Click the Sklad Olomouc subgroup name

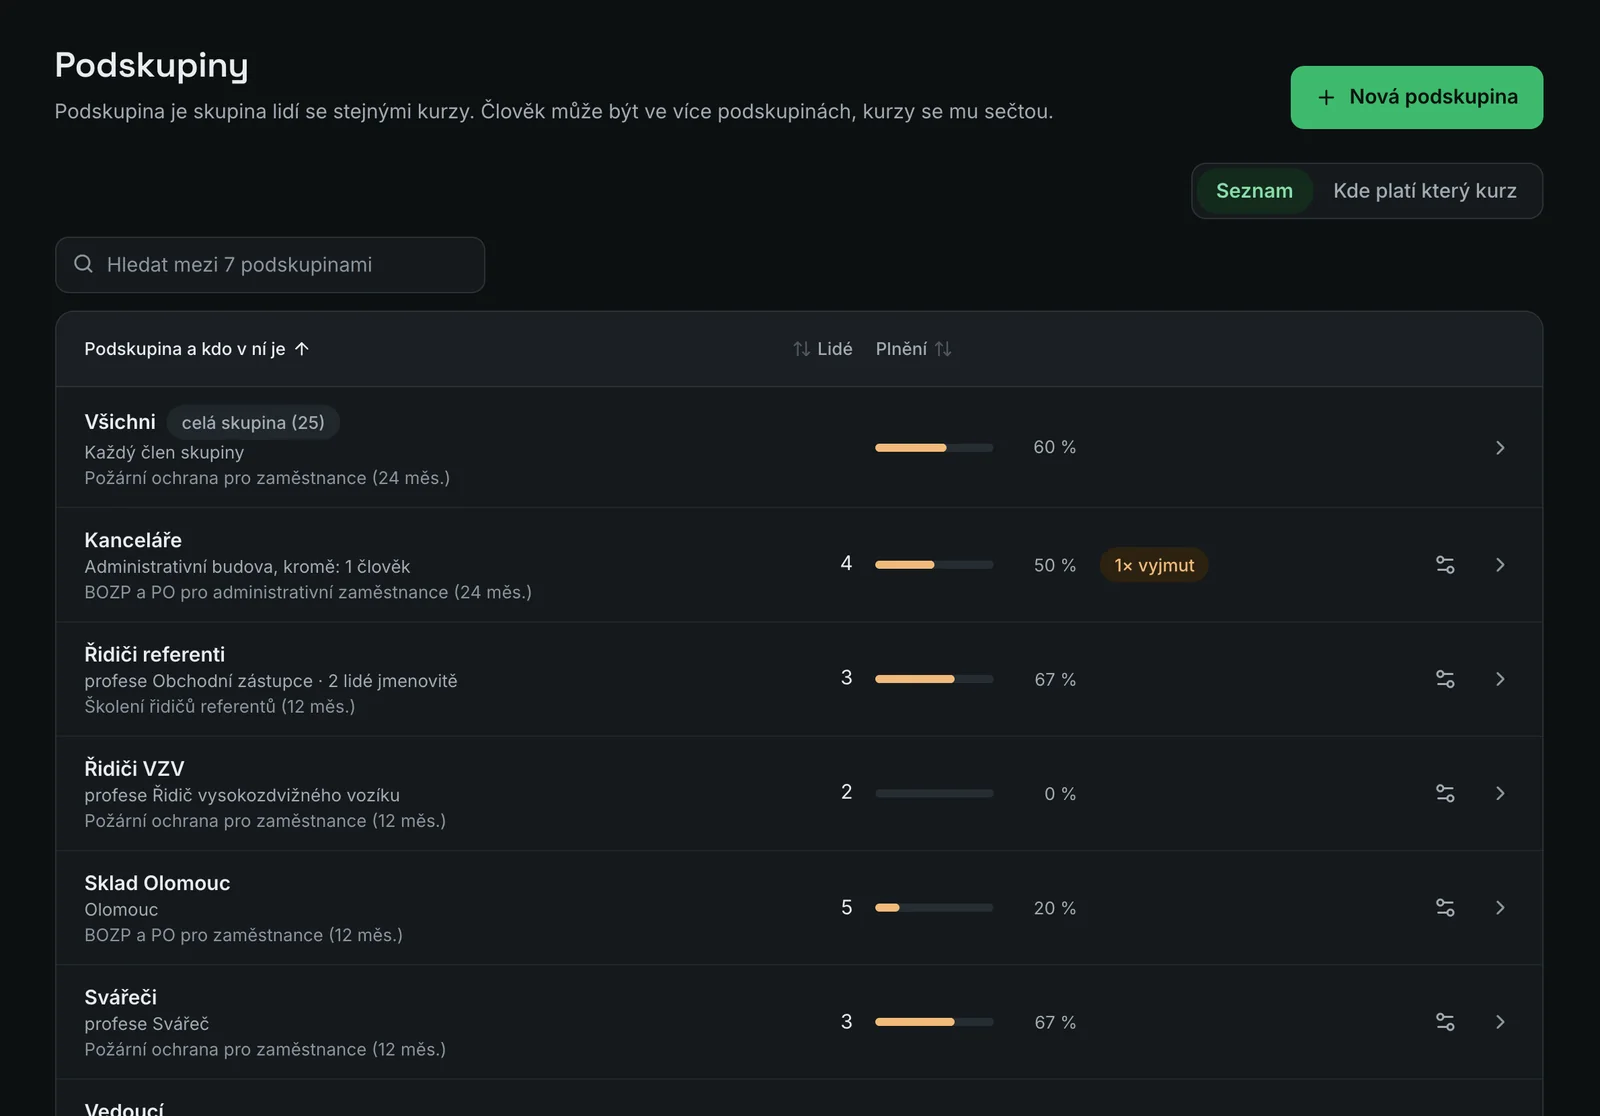(157, 883)
